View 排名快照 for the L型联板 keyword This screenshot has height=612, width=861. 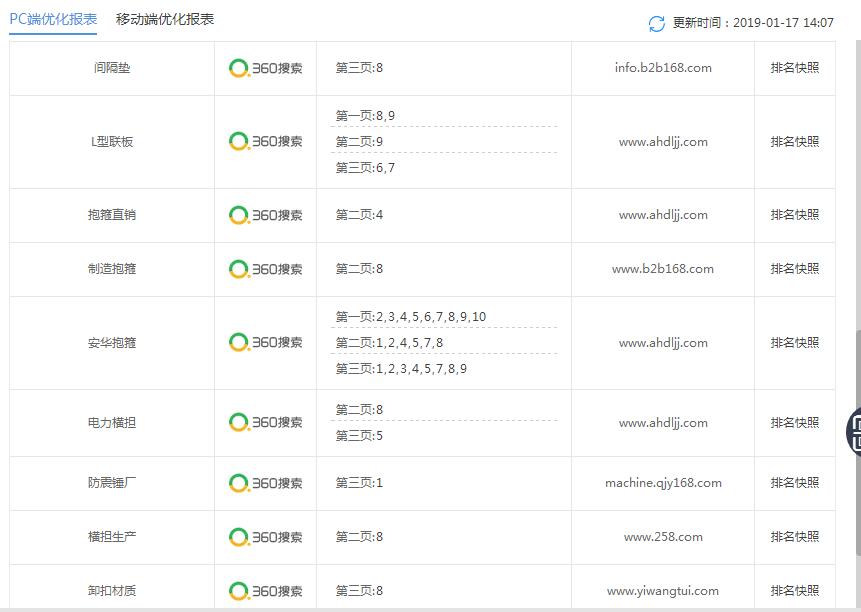[x=794, y=142]
